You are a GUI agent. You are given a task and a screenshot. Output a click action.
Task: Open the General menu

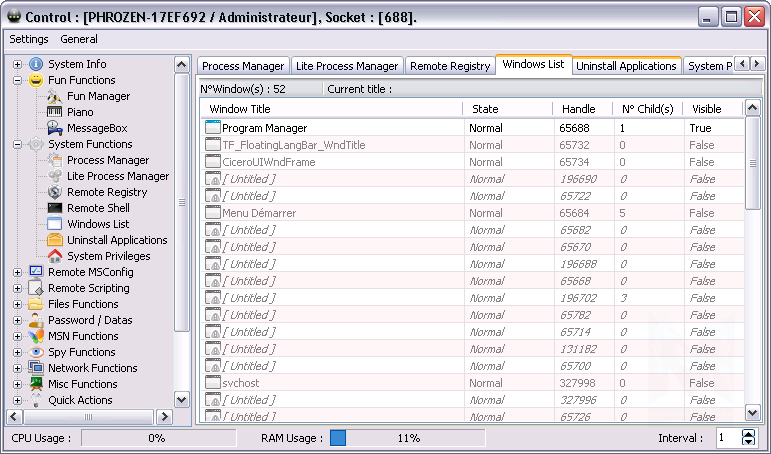[x=79, y=39]
